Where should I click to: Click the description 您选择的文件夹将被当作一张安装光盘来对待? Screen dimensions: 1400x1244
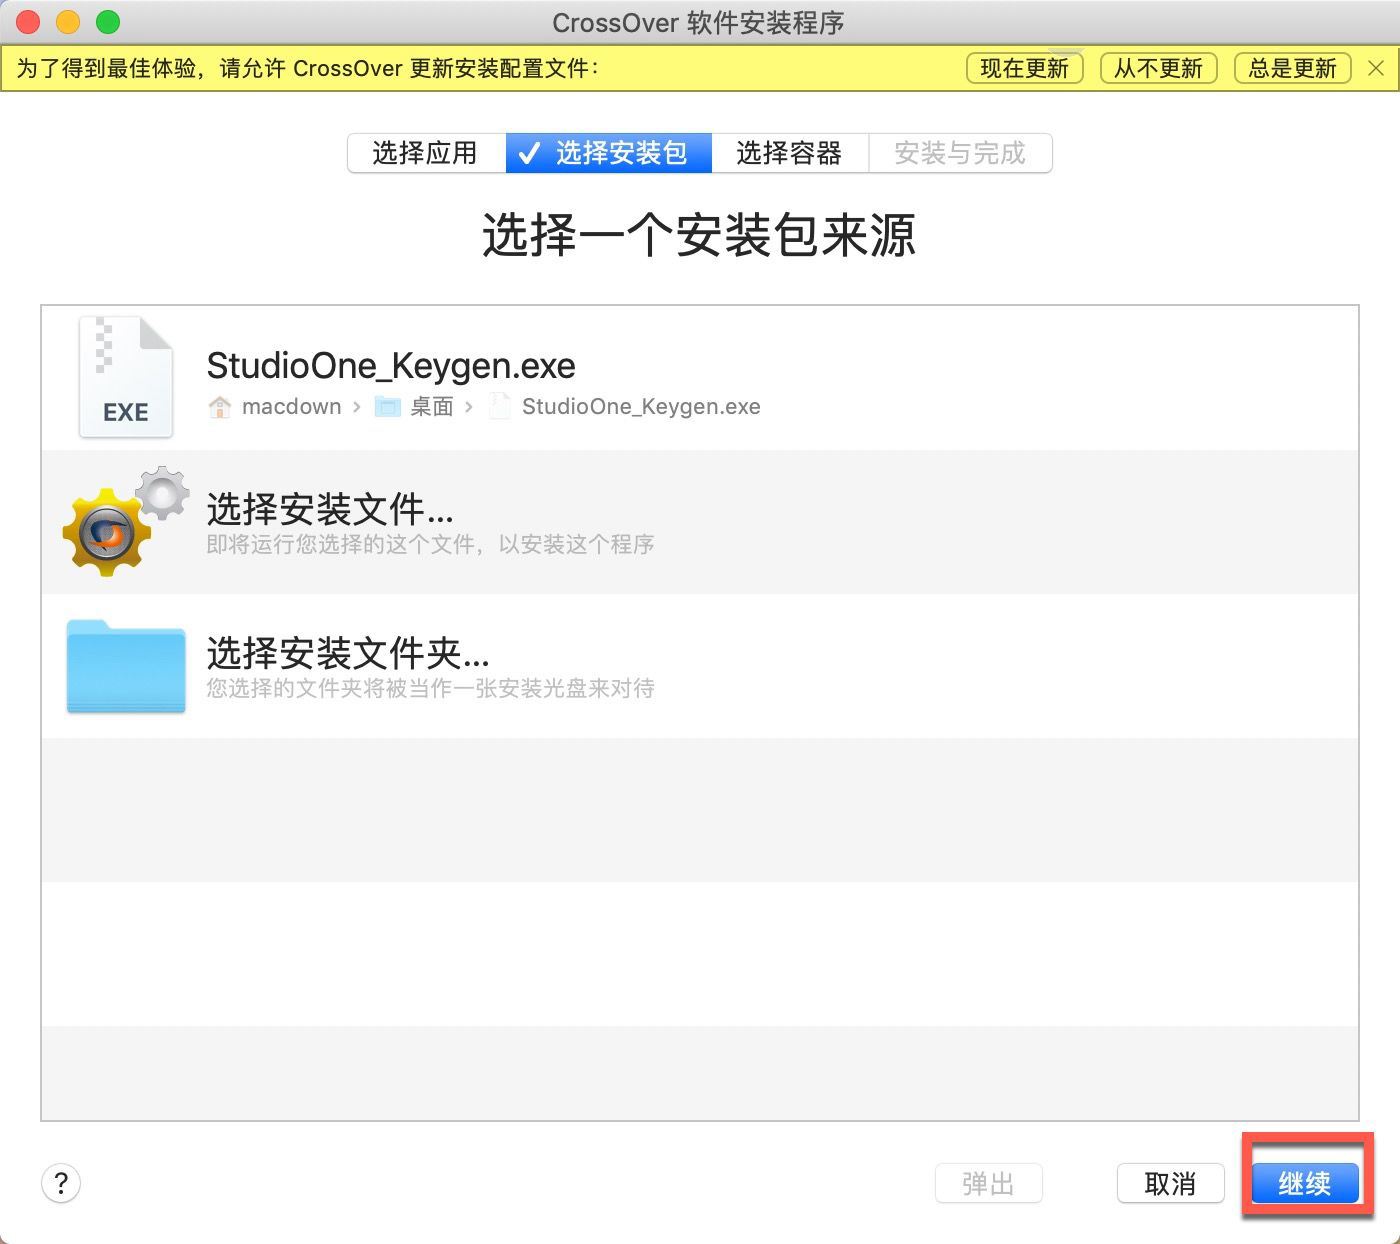coord(430,688)
